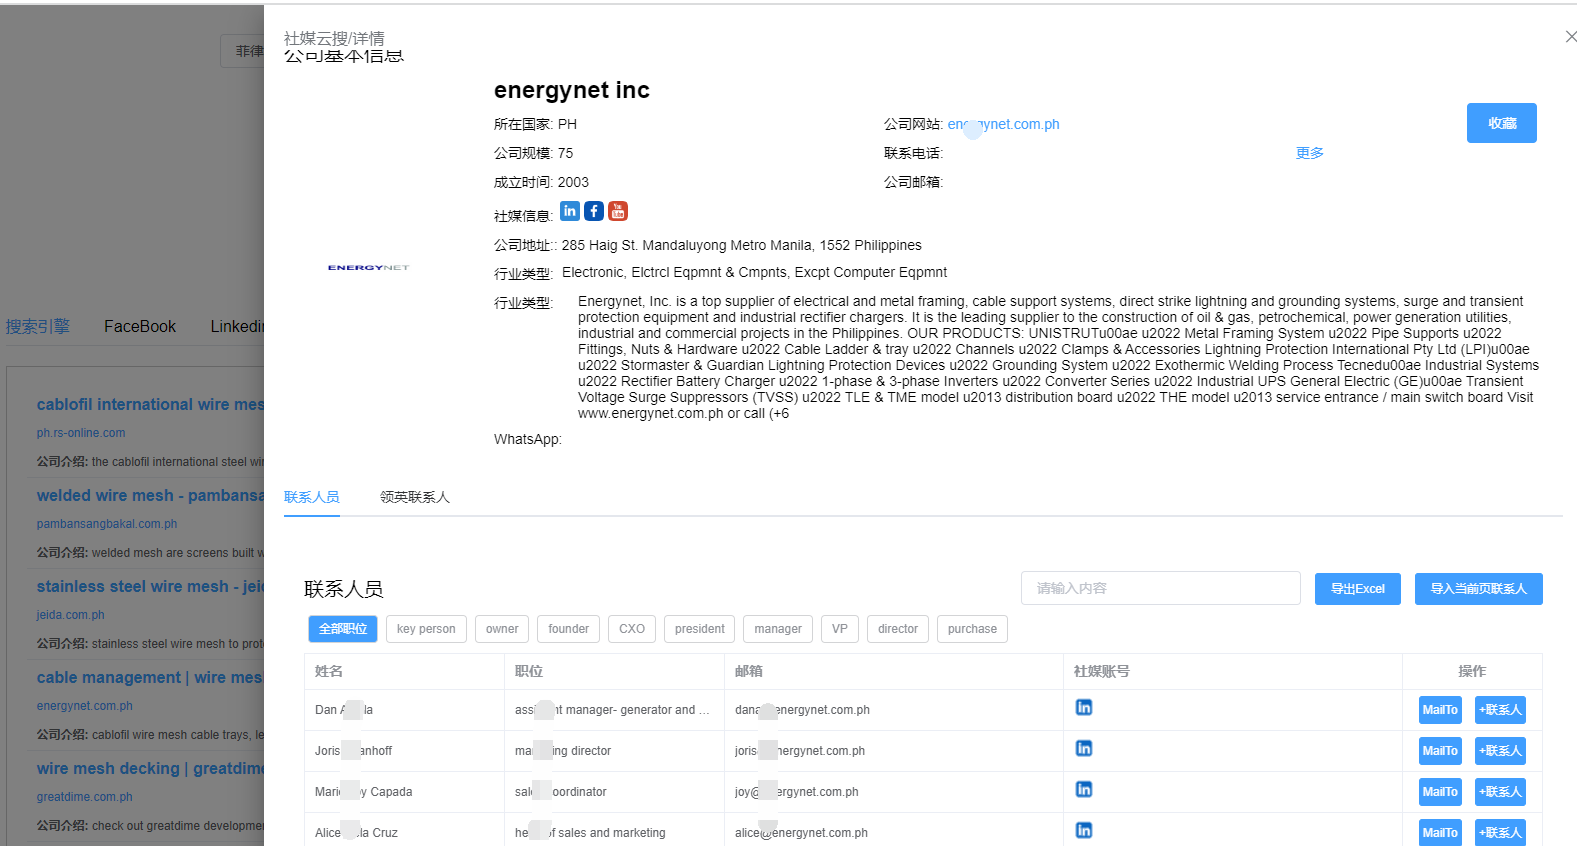Close the company details panel
Image resolution: width=1577 pixels, height=846 pixels.
pos(1570,36)
